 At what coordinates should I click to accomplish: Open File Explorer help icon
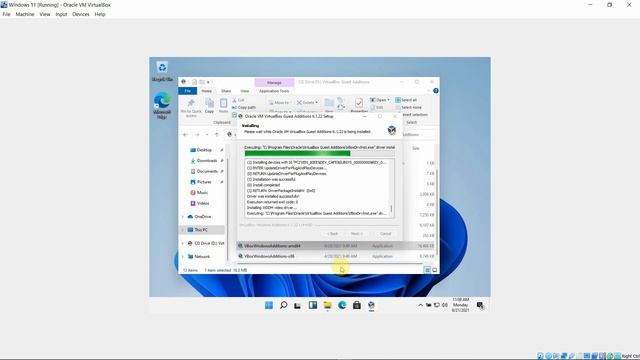coord(436,91)
